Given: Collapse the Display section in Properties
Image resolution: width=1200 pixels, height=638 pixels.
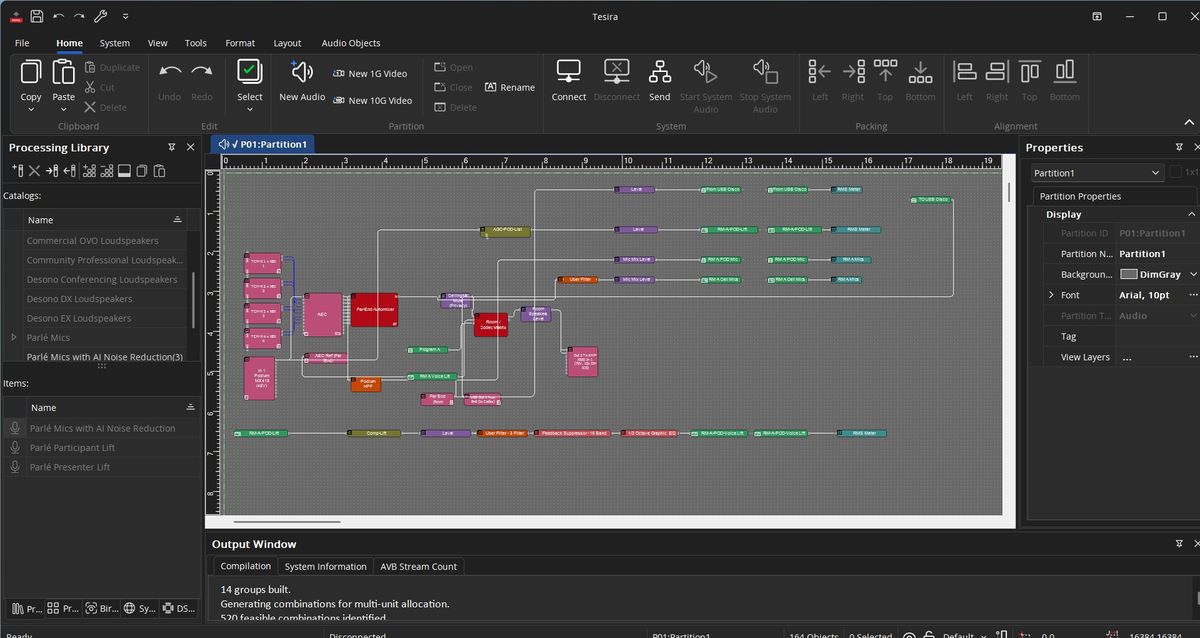Looking at the screenshot, I should pos(1192,214).
